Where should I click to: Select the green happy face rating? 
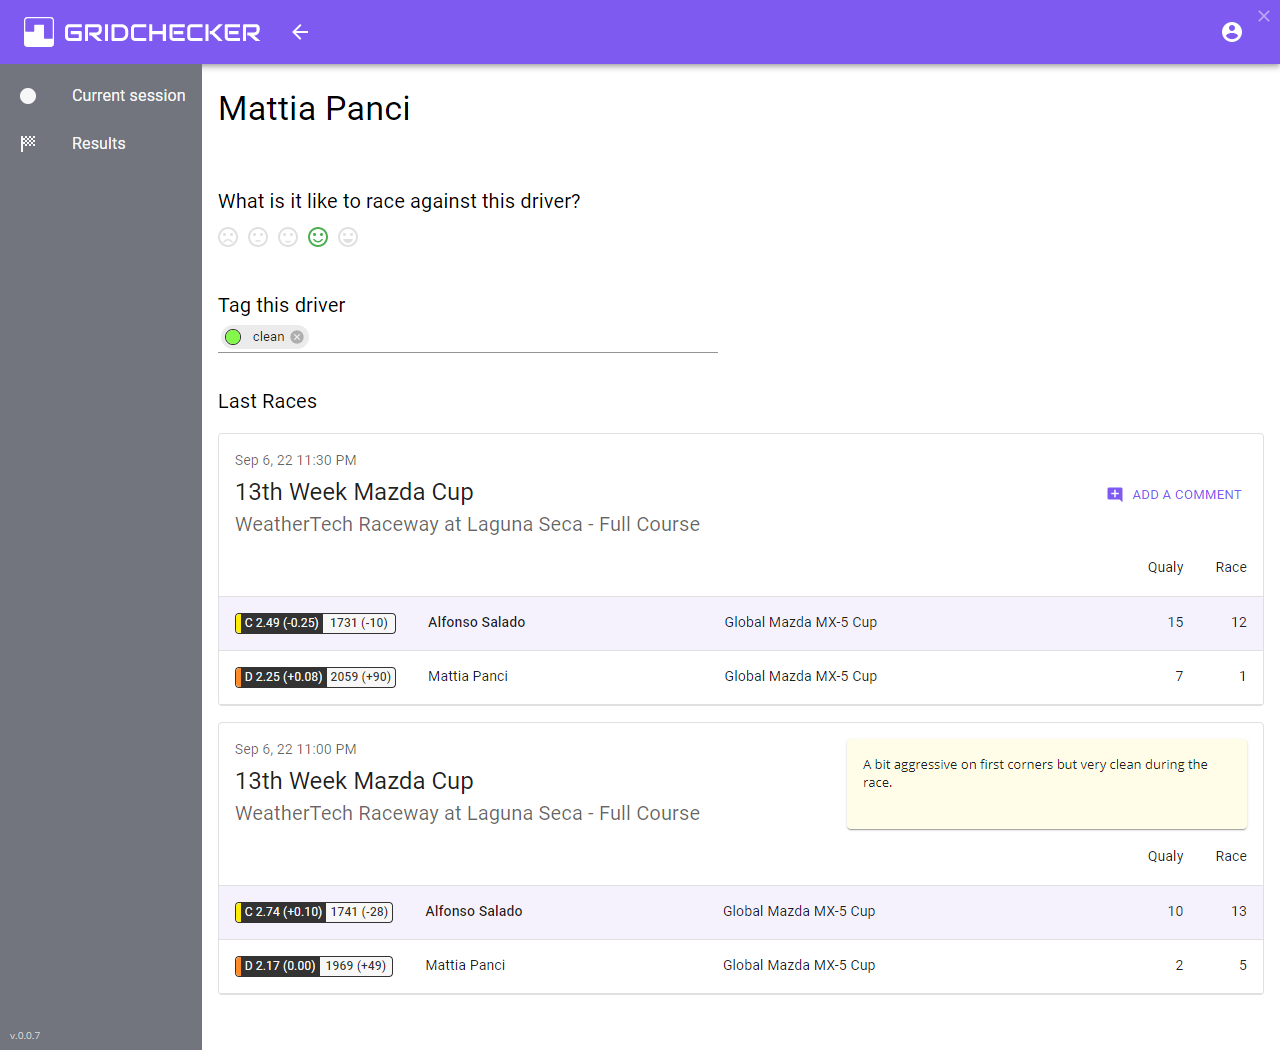318,237
